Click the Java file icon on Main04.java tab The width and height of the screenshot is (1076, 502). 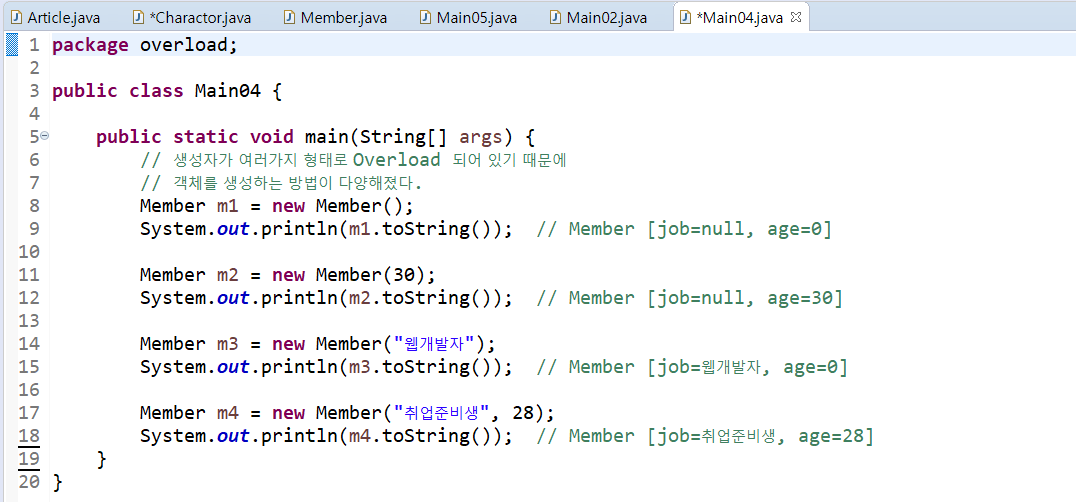coord(686,17)
